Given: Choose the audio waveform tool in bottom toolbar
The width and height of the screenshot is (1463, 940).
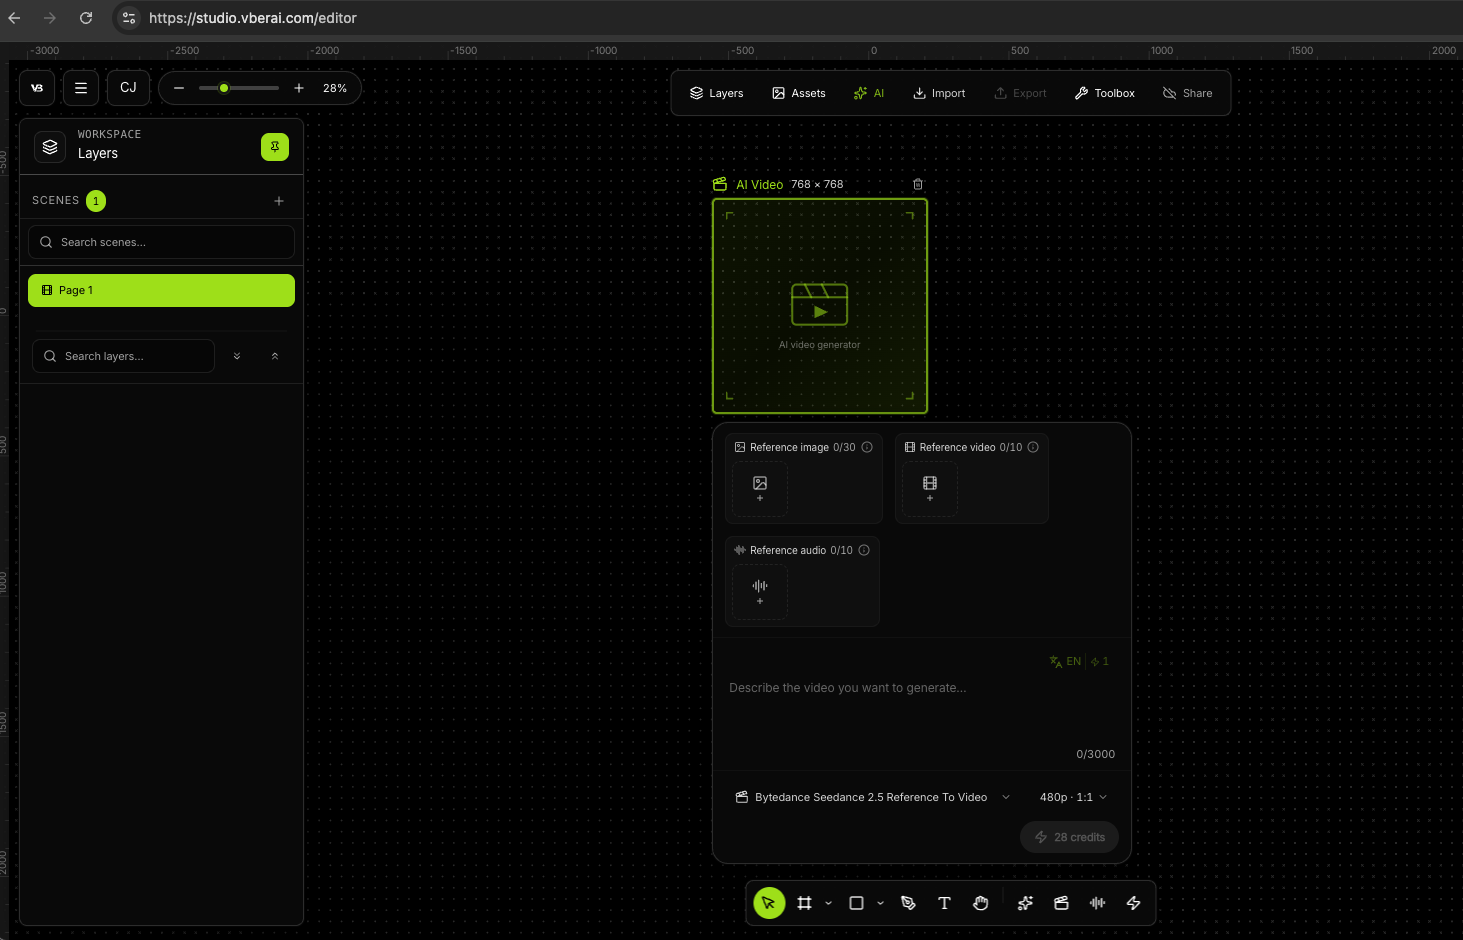Looking at the screenshot, I should coord(1097,903).
